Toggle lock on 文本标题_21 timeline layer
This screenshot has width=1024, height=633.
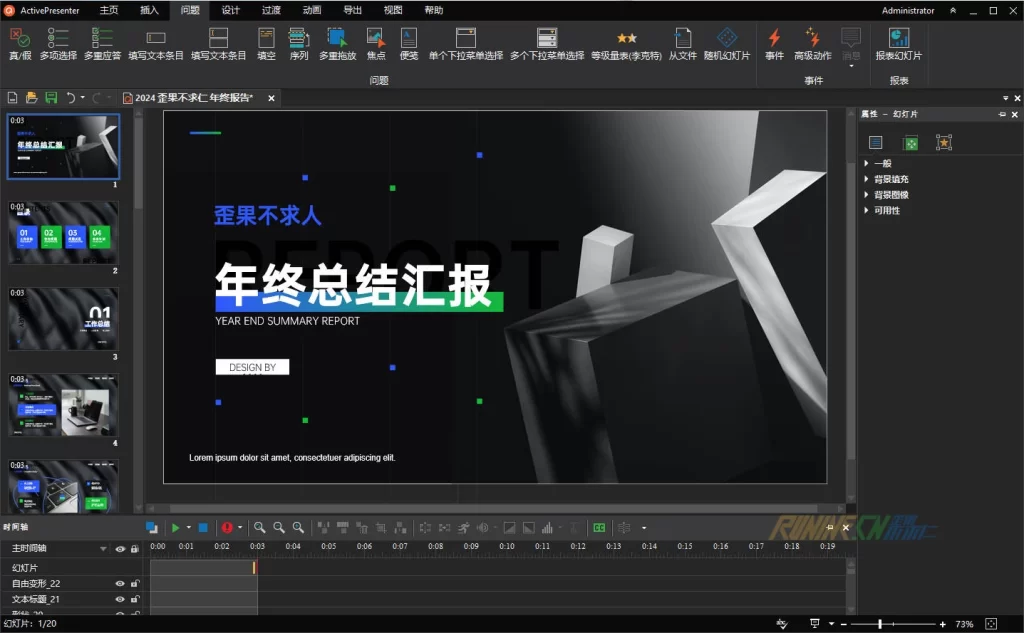coord(135,599)
